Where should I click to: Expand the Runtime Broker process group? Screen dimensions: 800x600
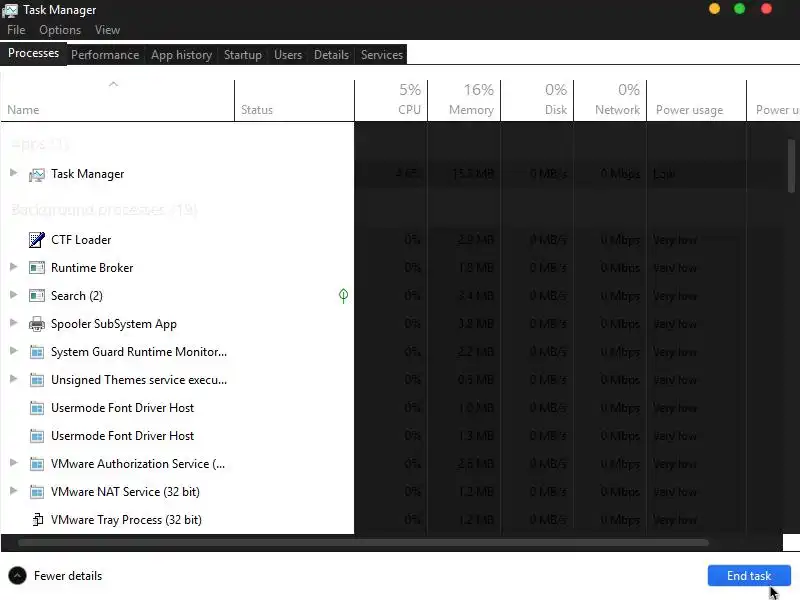[14, 267]
